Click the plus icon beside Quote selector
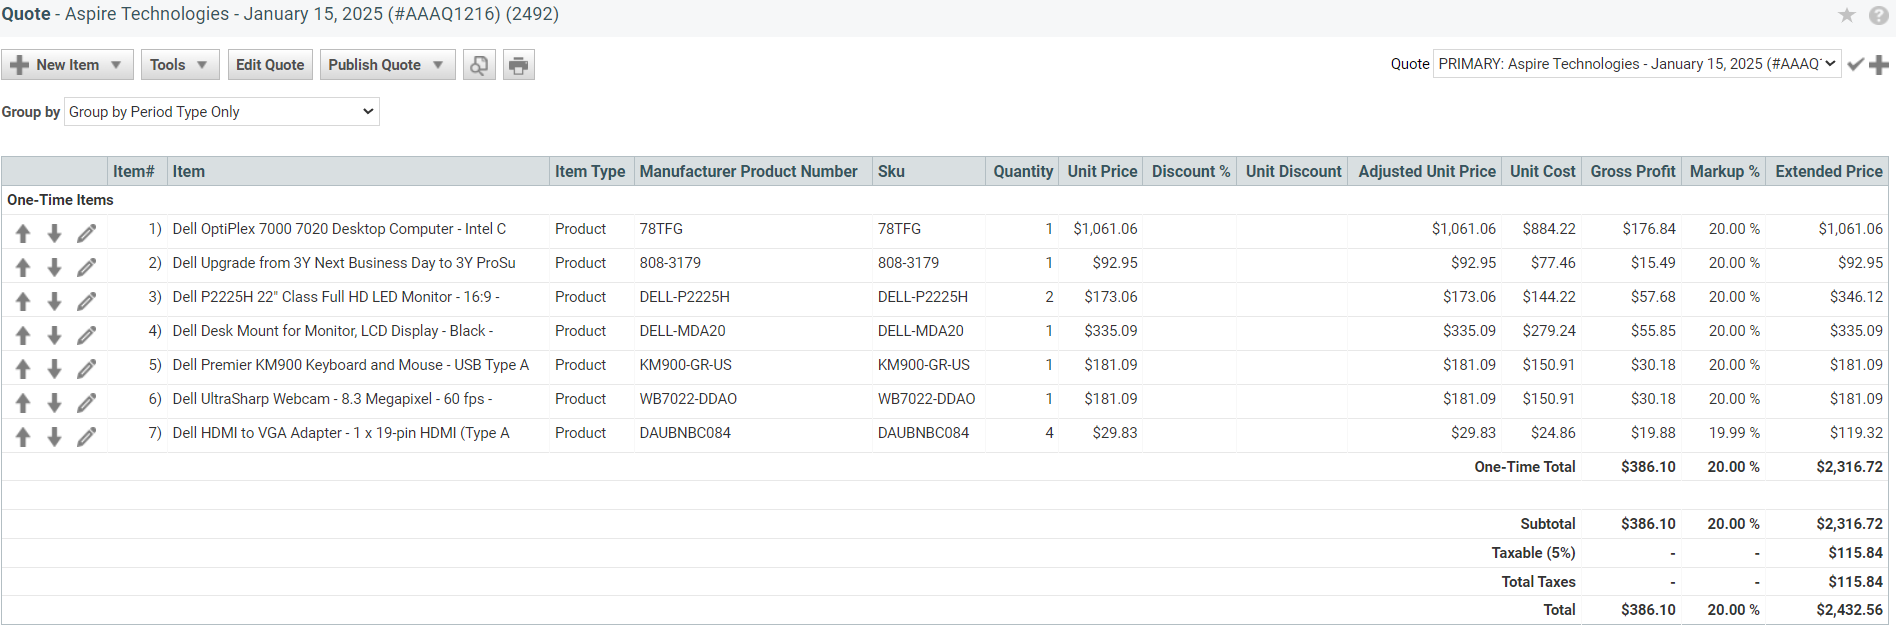Screen dimensions: 1896x628 point(1879,64)
